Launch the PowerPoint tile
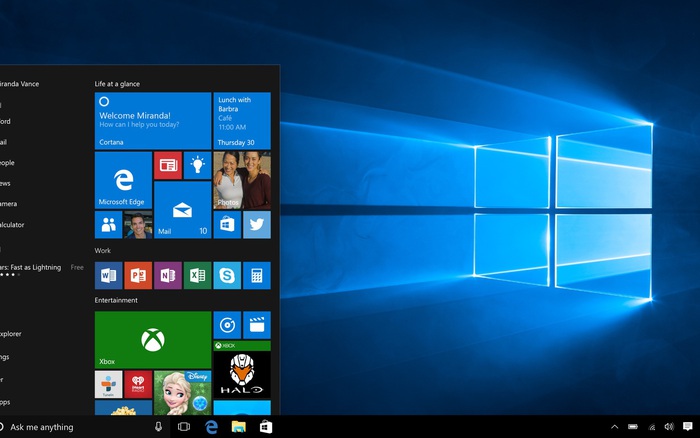This screenshot has height=438, width=700. coord(138,275)
